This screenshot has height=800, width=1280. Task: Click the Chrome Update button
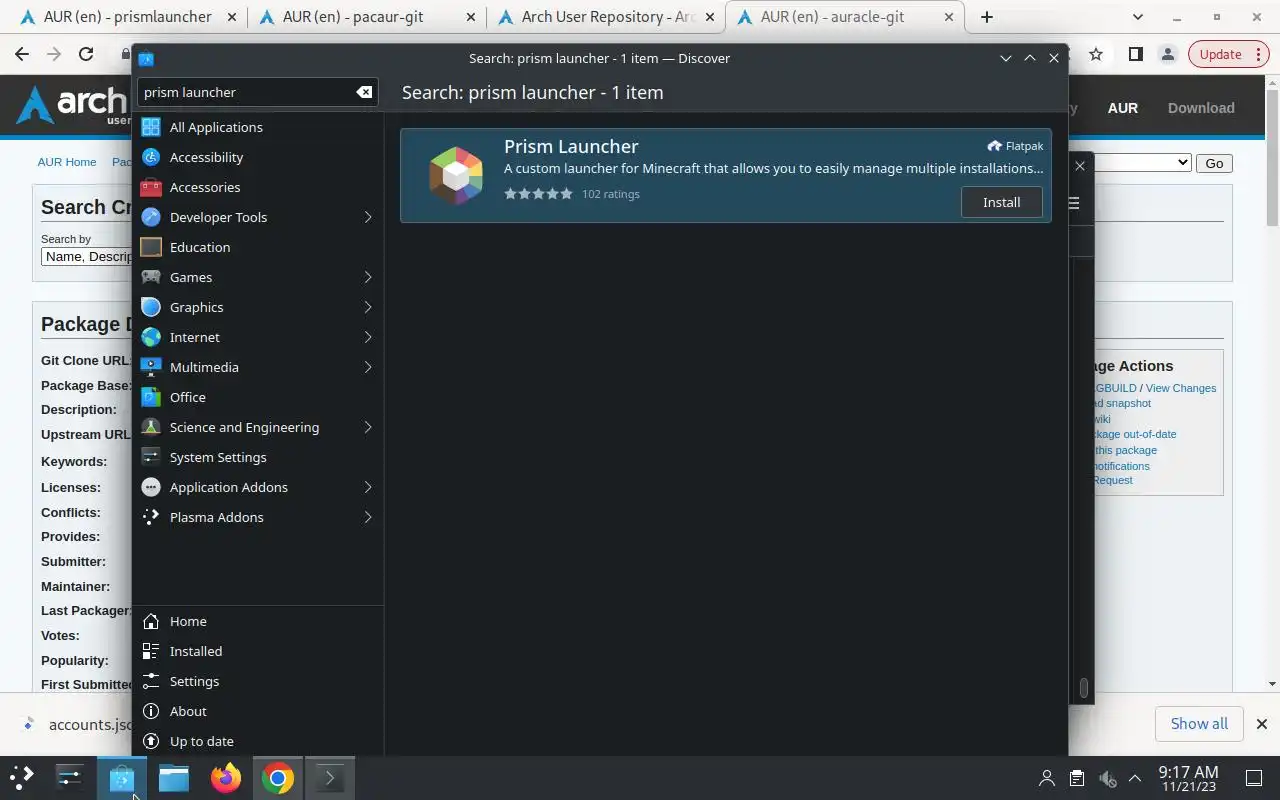[1228, 54]
